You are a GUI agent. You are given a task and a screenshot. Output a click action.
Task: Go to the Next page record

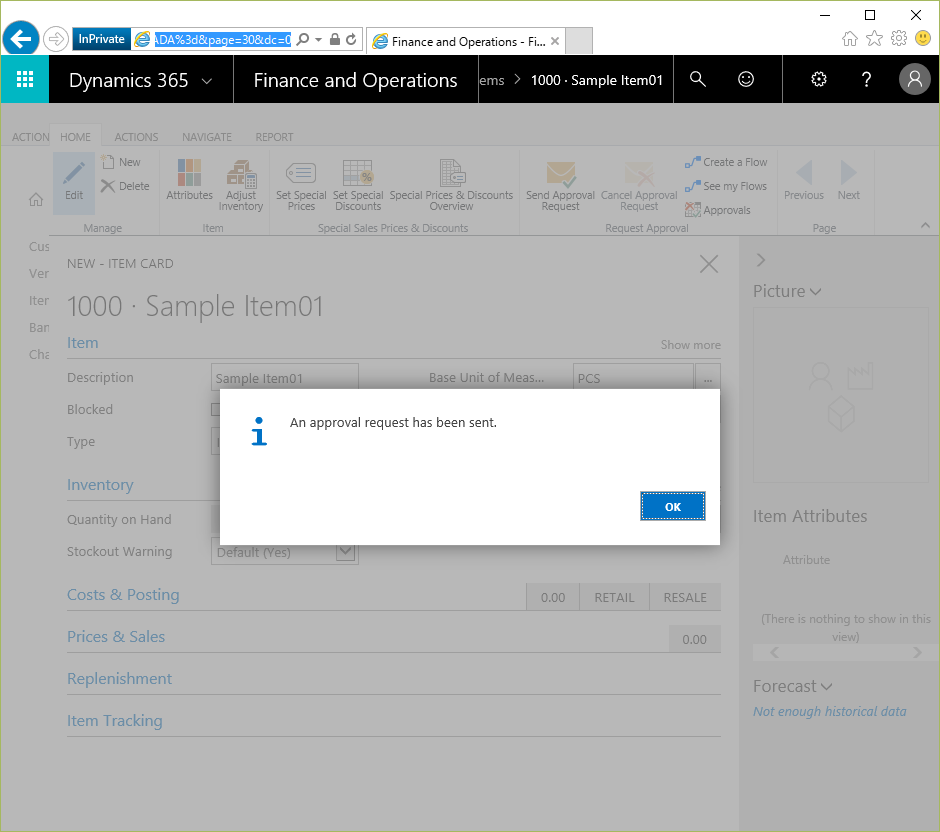click(x=848, y=180)
